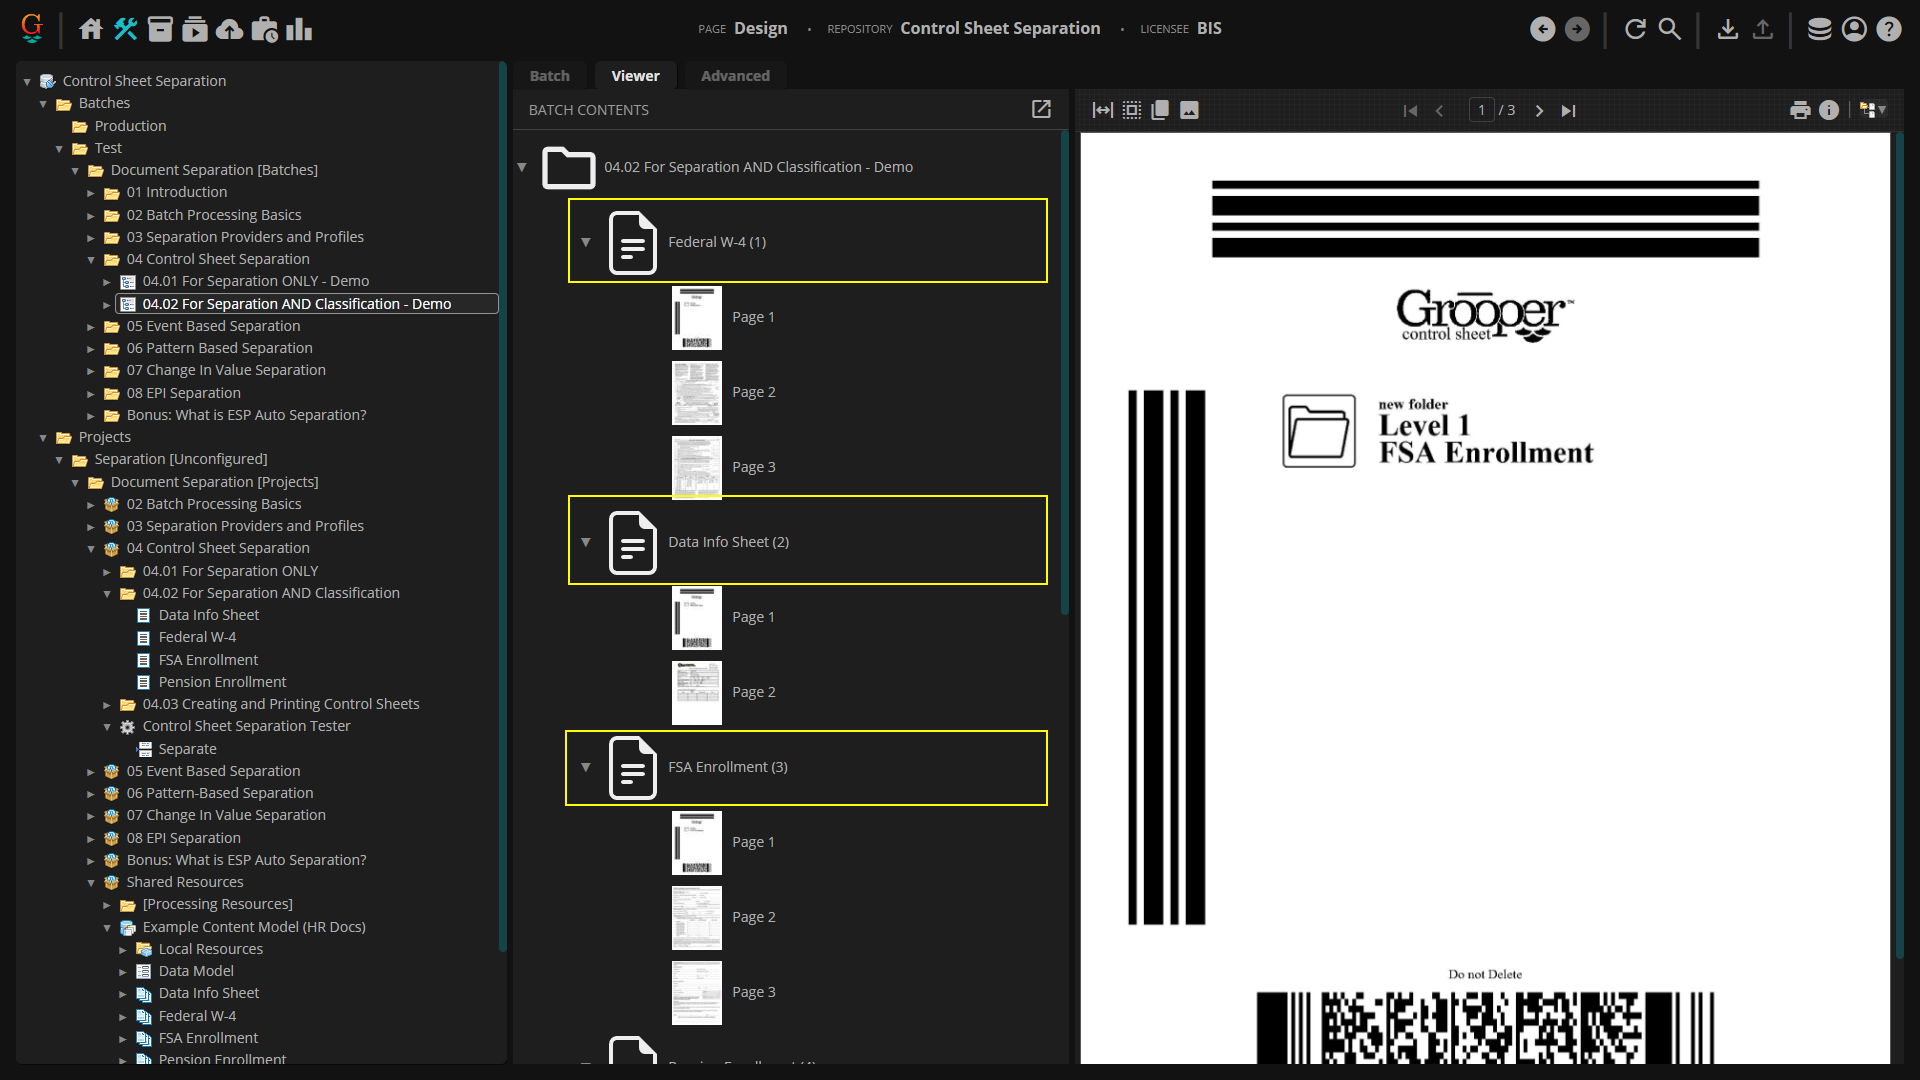Open the bar chart Stats icon
1920x1080 pixels.
point(299,29)
